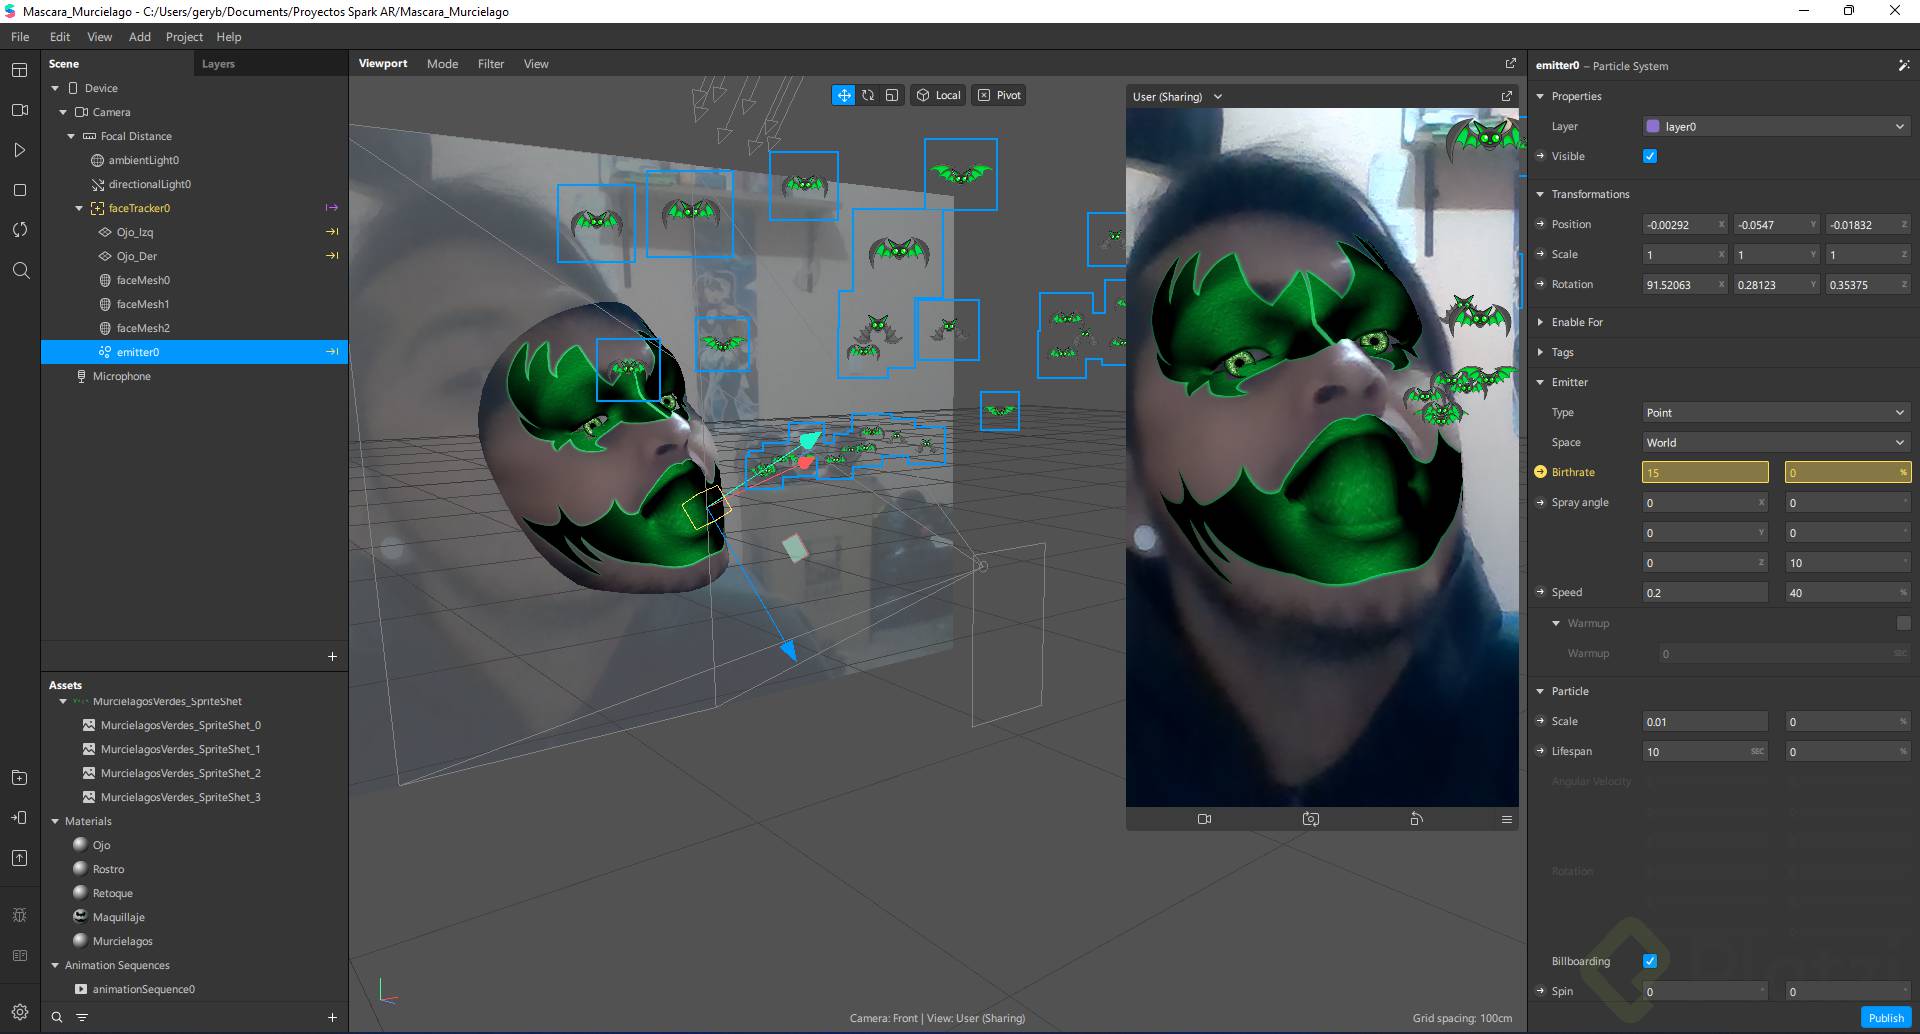Open the File menu

[20, 37]
